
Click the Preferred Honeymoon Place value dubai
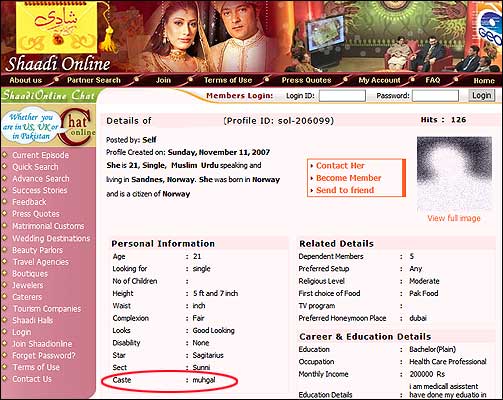(418, 318)
